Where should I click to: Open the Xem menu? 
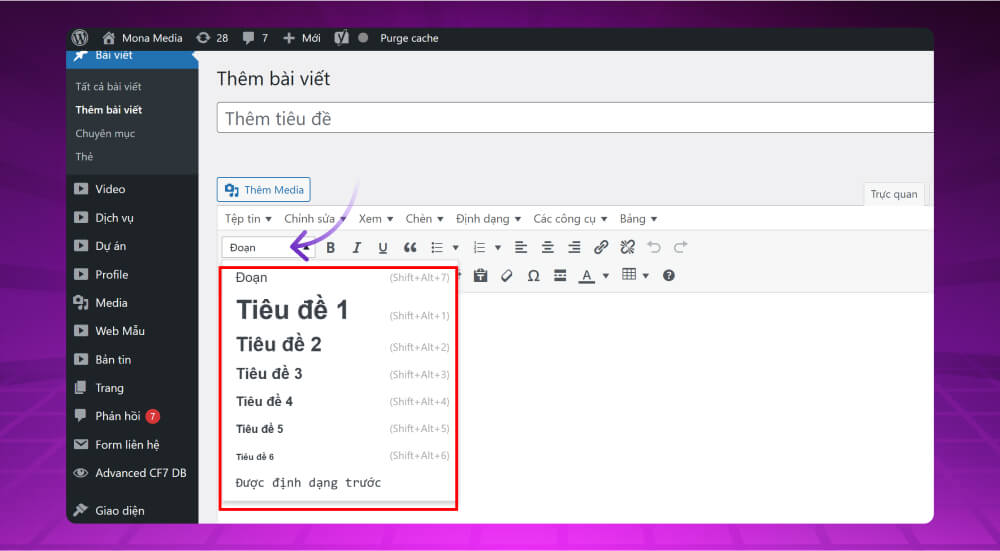(376, 219)
